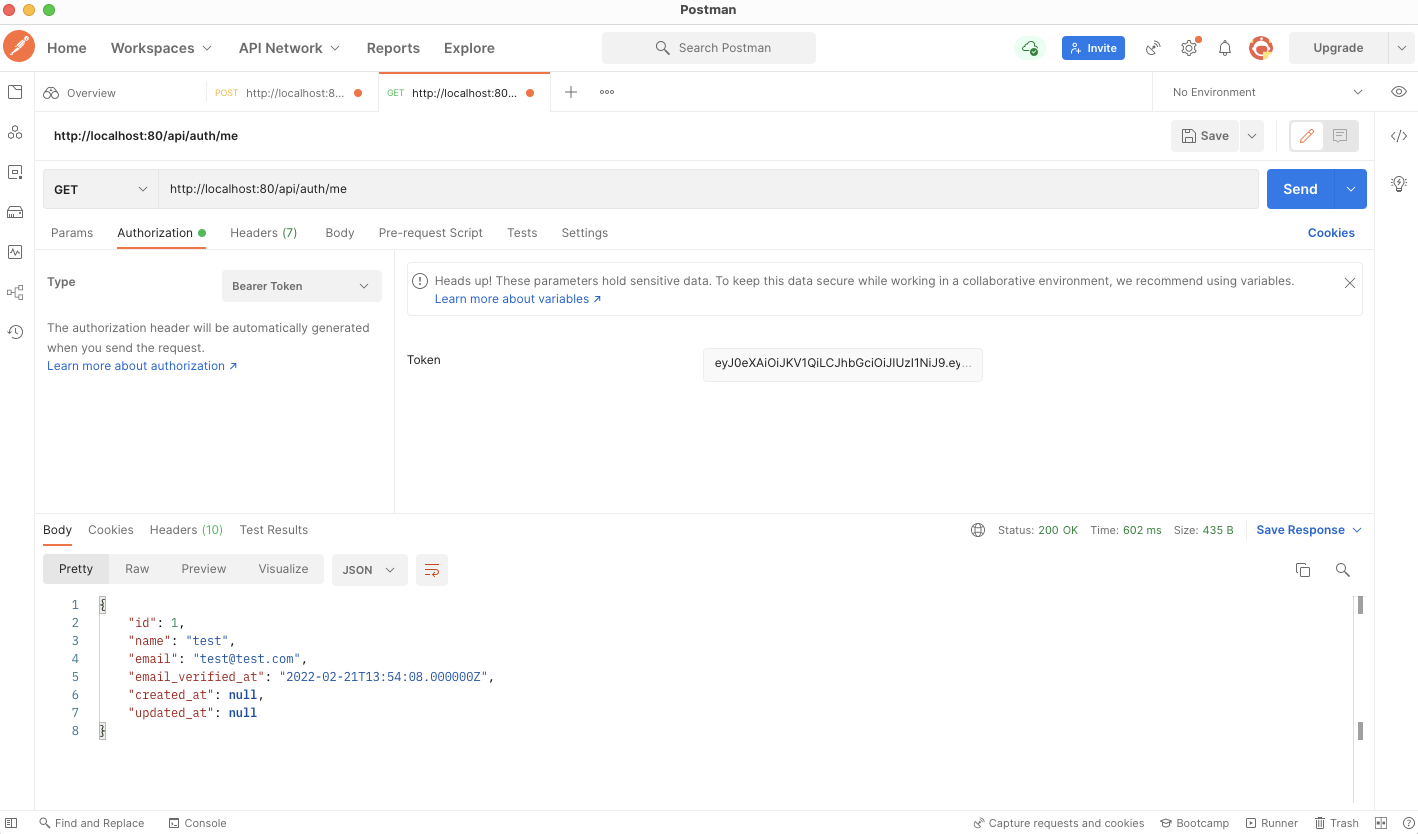
Task: Open the tab options ellipsis menu
Action: click(607, 92)
